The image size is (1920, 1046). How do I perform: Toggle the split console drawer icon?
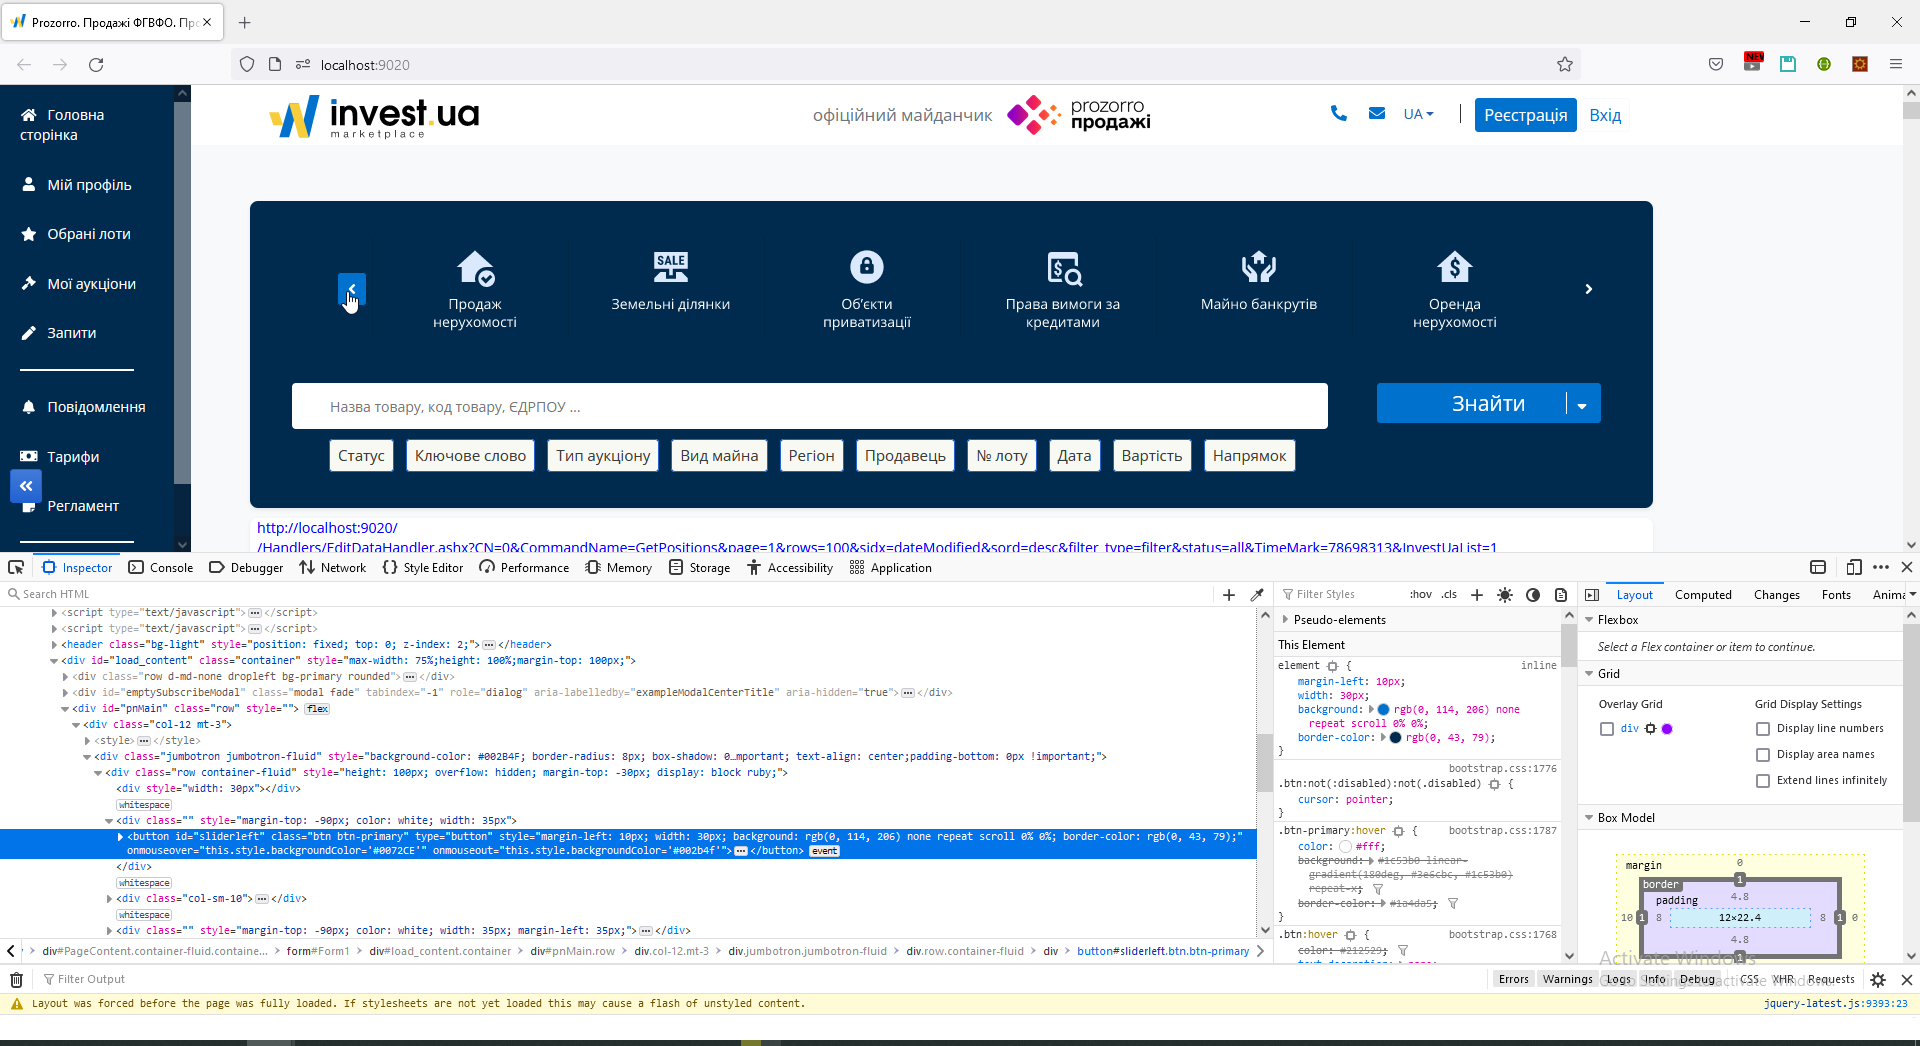(x=1818, y=567)
